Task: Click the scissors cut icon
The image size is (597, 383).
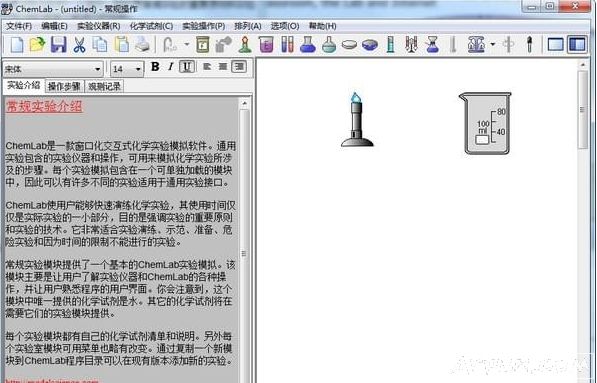Action: (79, 45)
